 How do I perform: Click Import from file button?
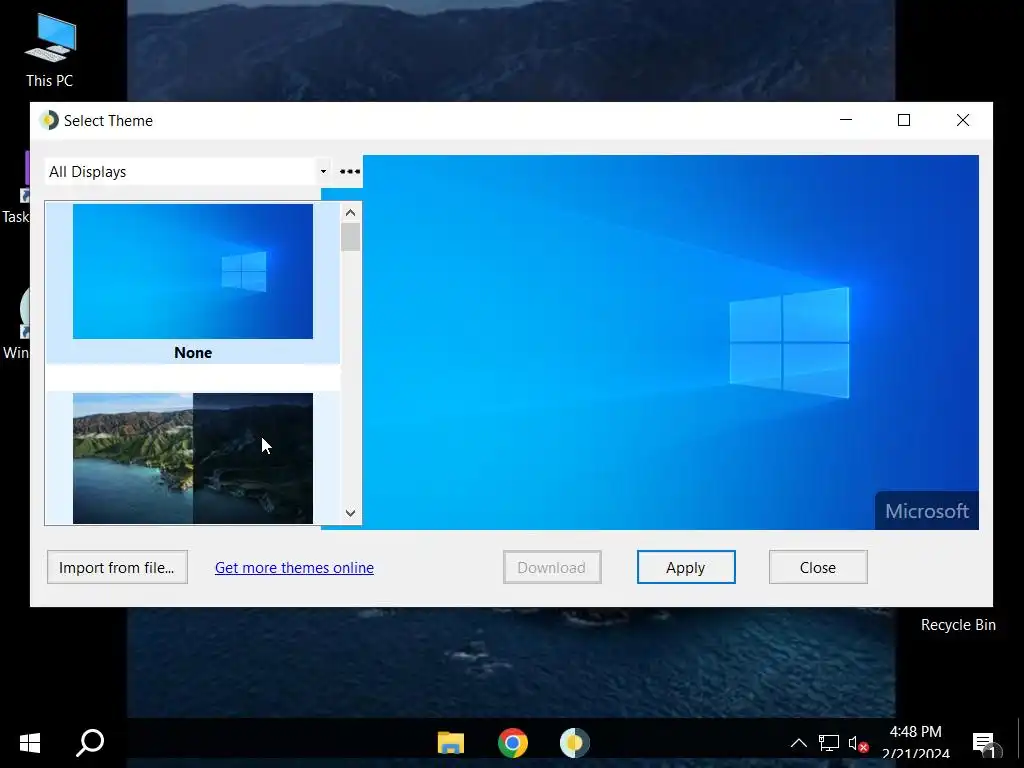tap(118, 567)
